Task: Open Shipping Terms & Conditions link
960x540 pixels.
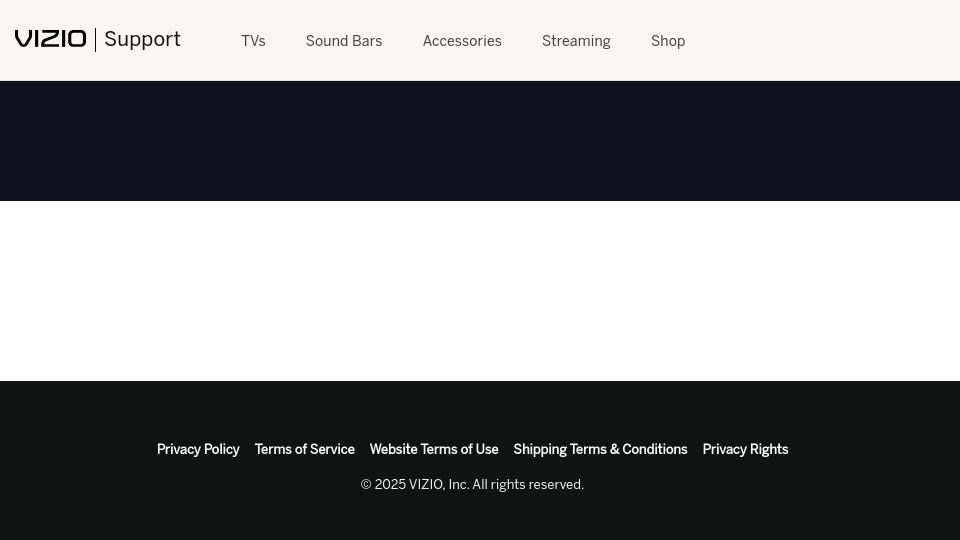Action: click(x=600, y=449)
